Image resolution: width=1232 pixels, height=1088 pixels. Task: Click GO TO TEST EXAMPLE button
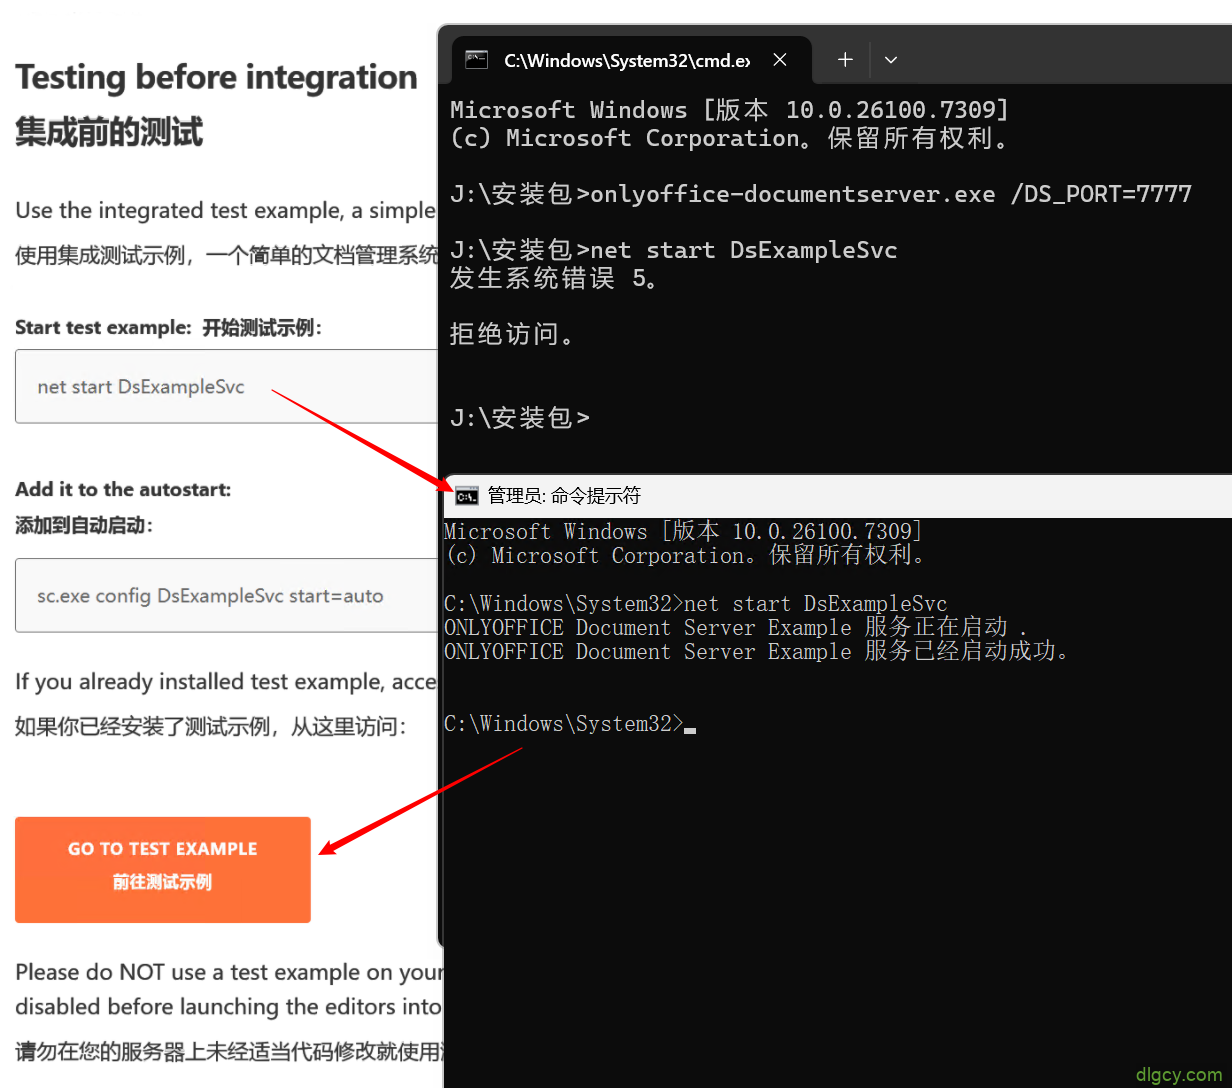coord(163,869)
